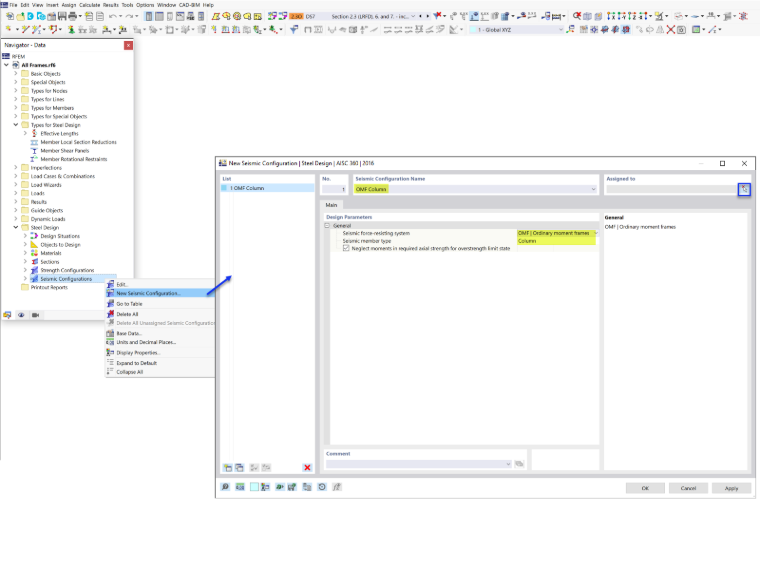The image size is (760, 570).
Task: Click the view in X direction icon
Action: click(611, 16)
